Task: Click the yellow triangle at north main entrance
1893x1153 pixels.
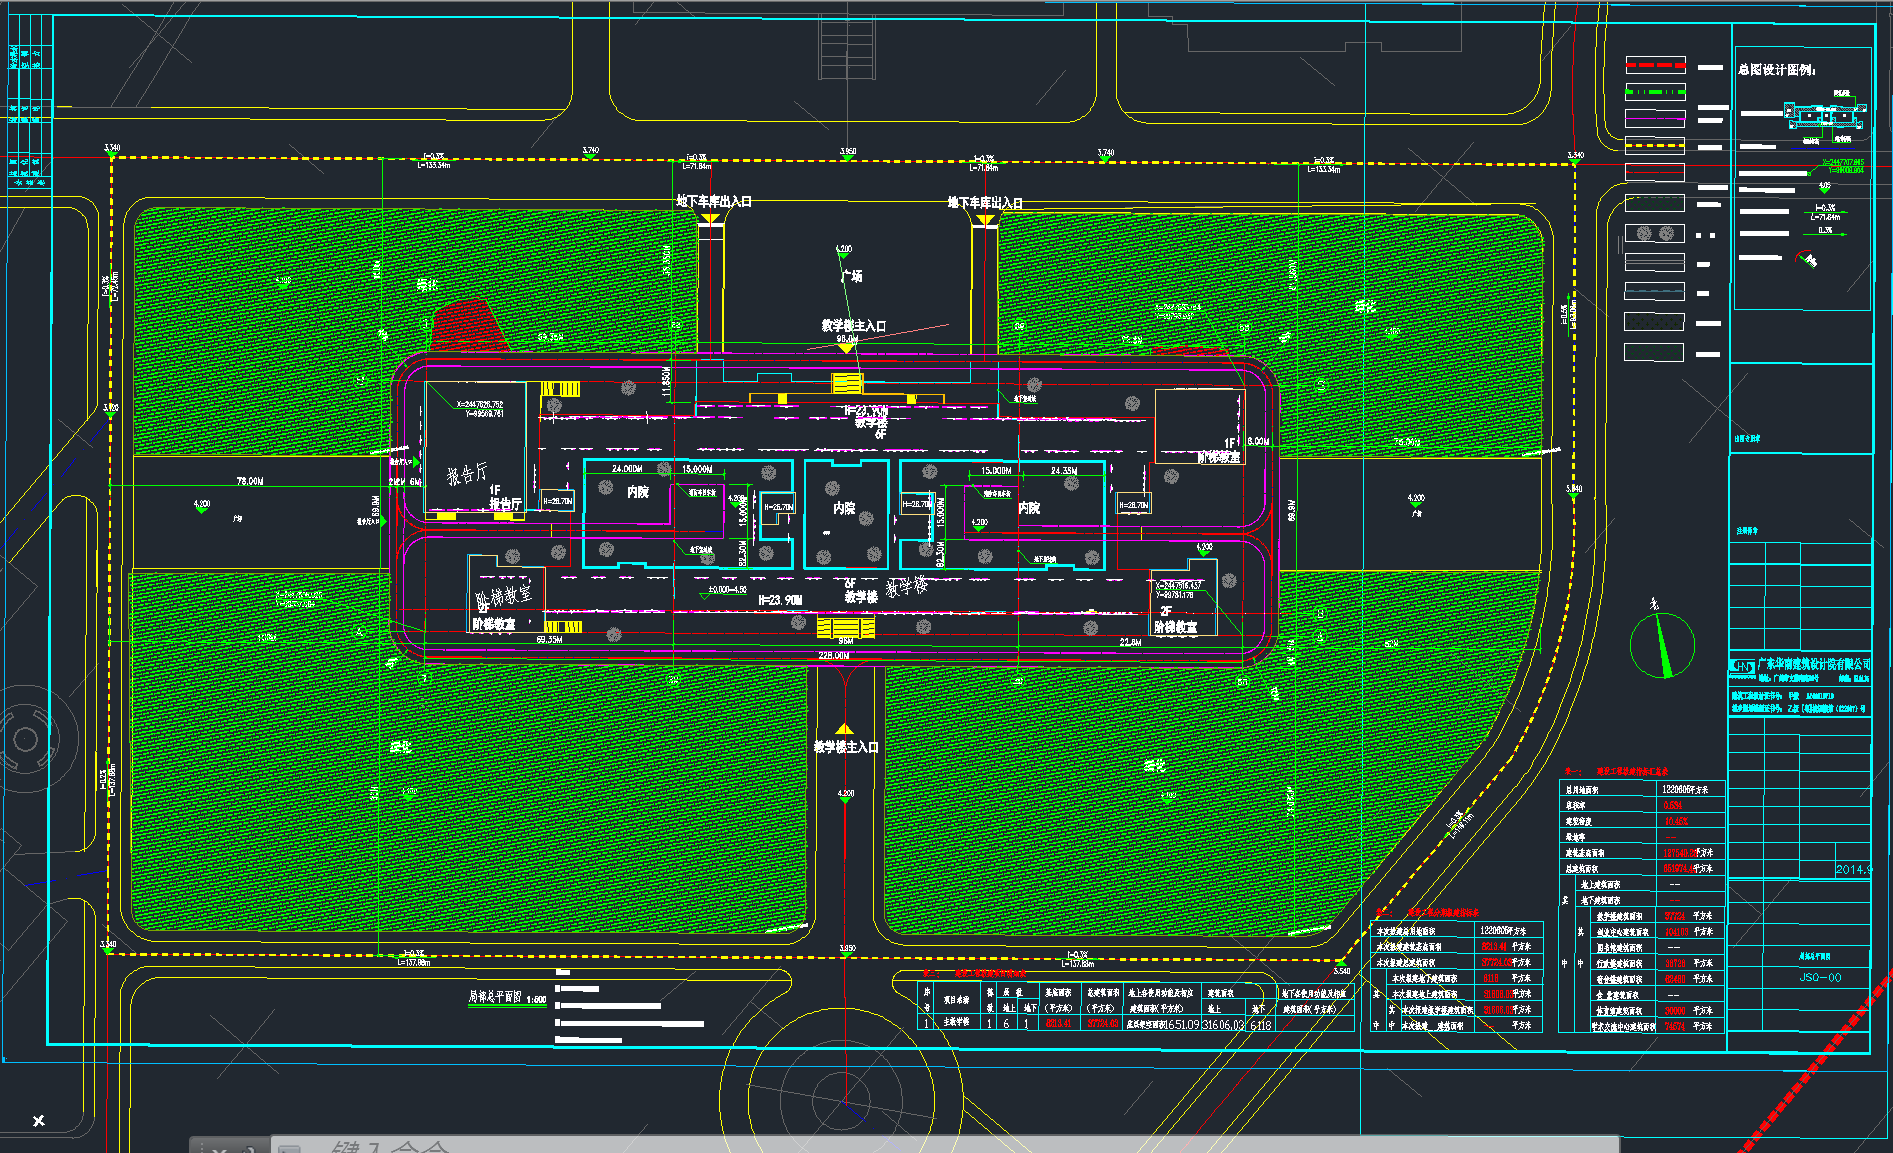Action: pyautogui.click(x=847, y=347)
